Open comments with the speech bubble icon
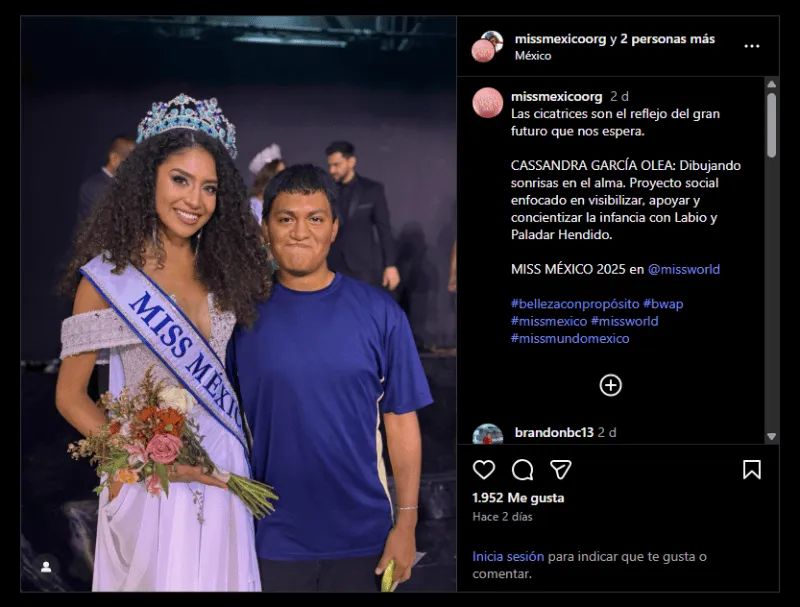 522,469
